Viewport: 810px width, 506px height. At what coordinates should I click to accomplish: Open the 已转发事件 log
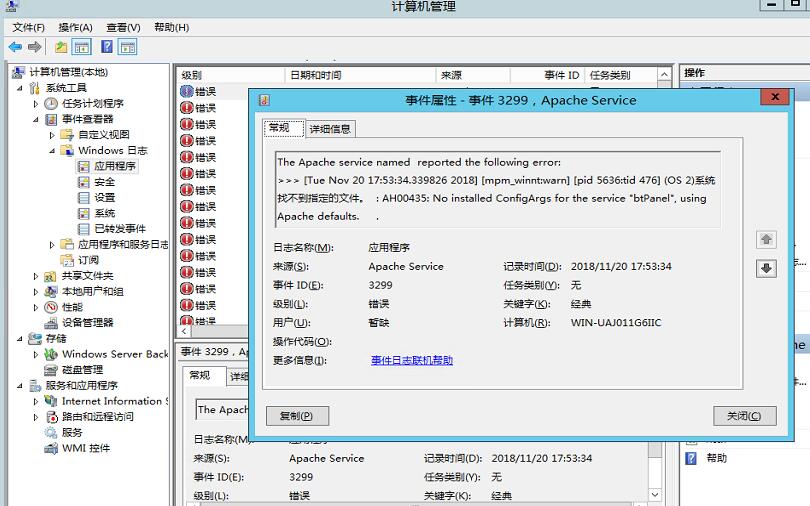click(120, 228)
